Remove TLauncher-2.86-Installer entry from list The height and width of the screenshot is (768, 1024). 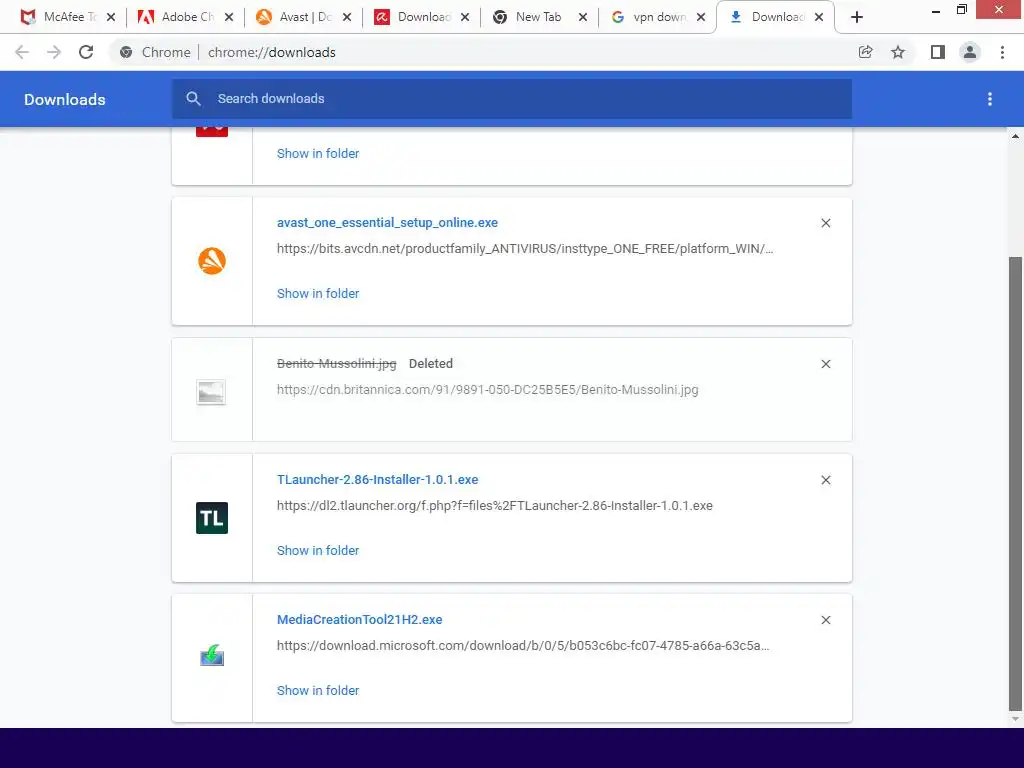click(x=825, y=481)
